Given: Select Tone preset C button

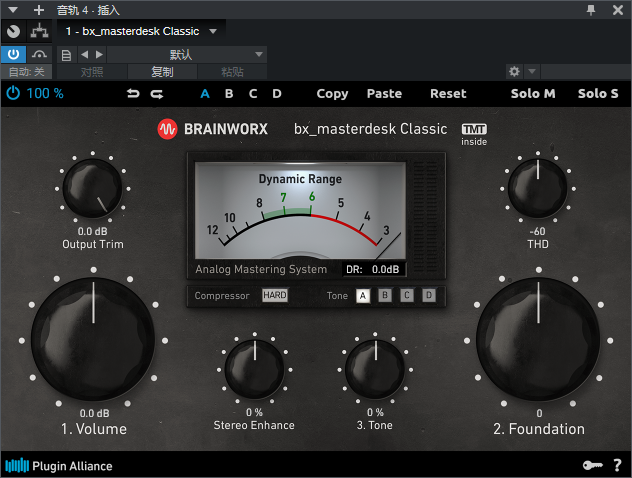Looking at the screenshot, I should click(407, 295).
